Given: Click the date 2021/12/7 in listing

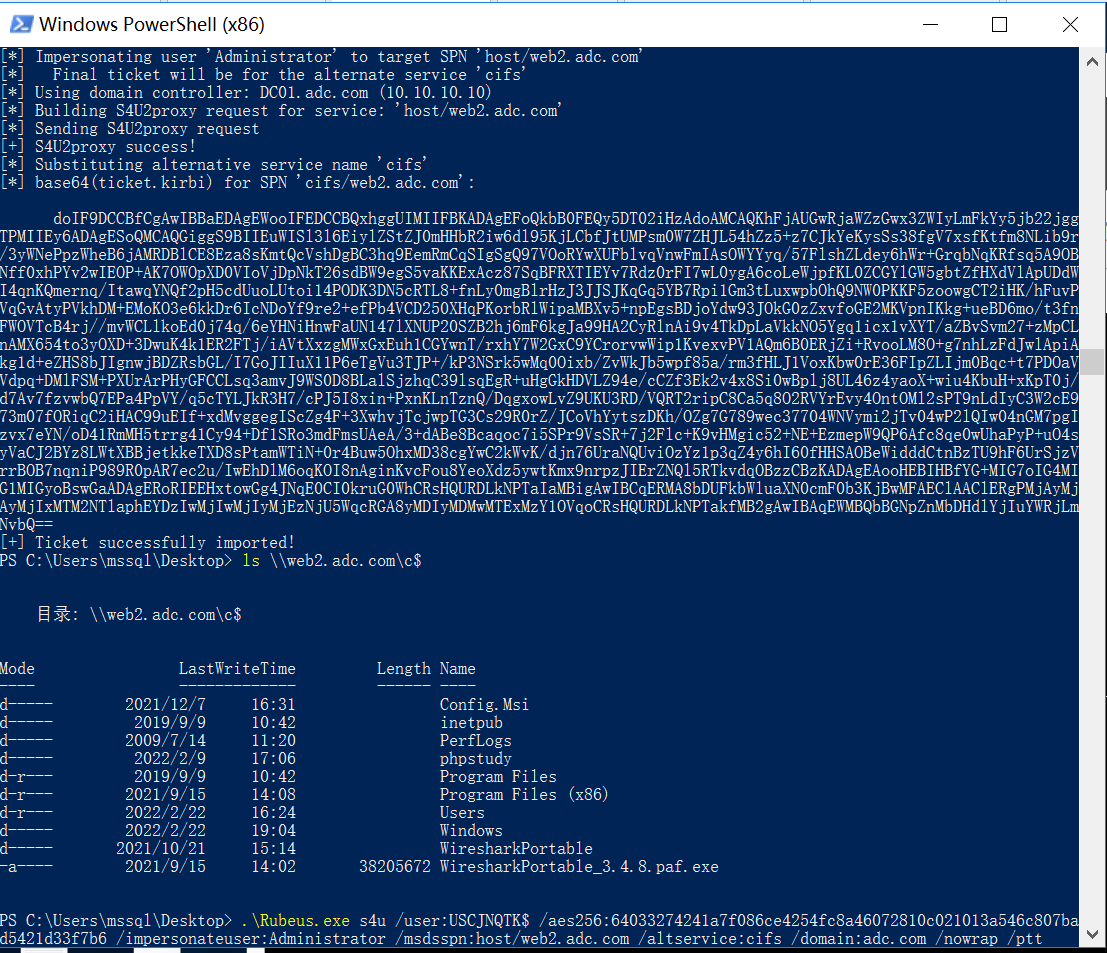Looking at the screenshot, I should pyautogui.click(x=165, y=705).
